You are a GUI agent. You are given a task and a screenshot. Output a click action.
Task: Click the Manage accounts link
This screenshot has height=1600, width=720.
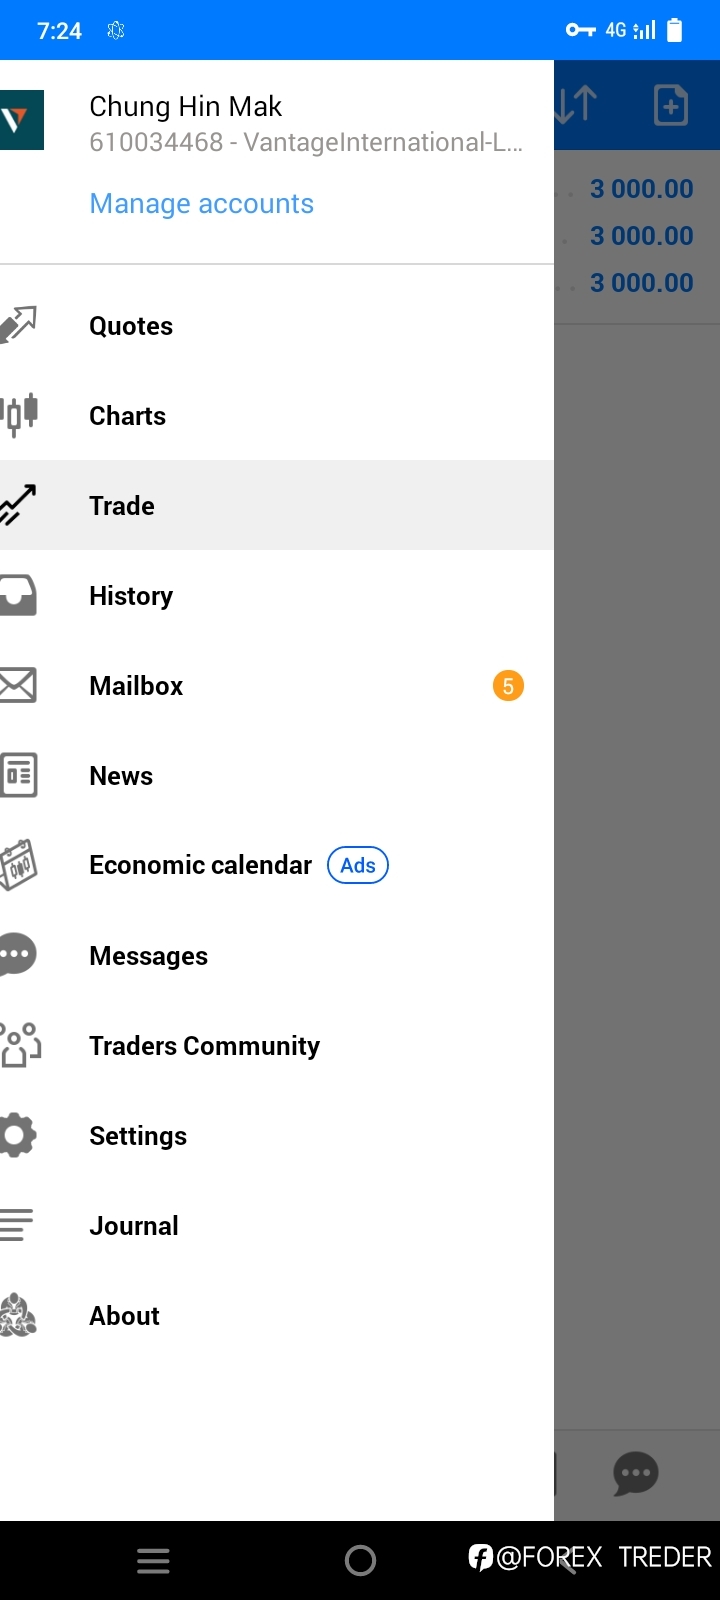click(x=202, y=204)
